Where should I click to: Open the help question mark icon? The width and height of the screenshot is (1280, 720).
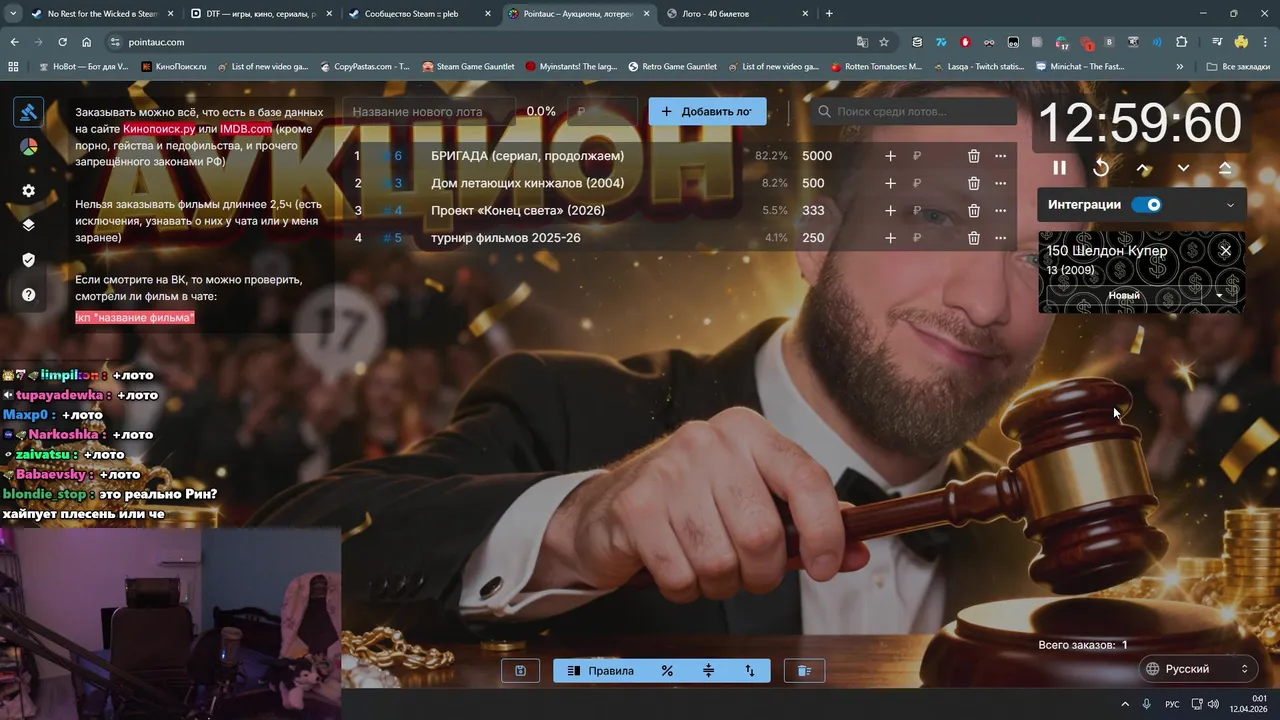click(x=28, y=295)
